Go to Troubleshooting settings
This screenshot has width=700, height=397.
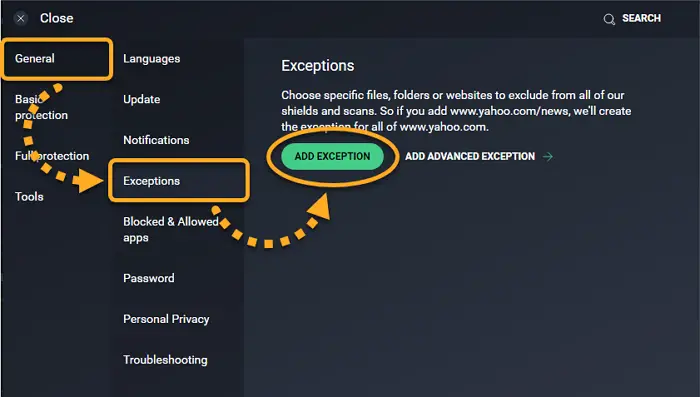point(165,359)
